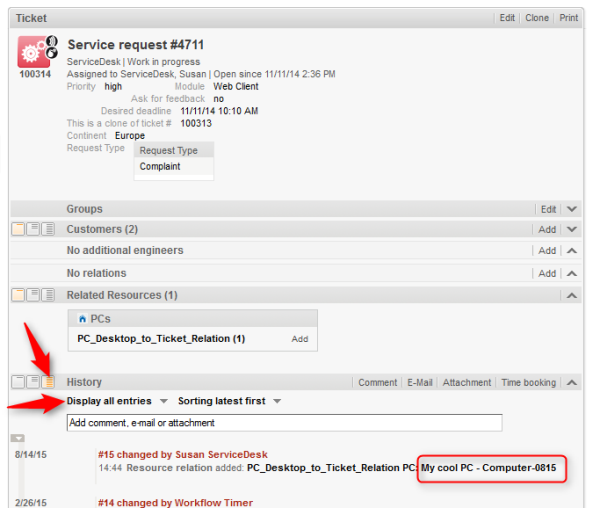Click Edit in the Groups section
Screen dimensions: 600x508
click(x=548, y=209)
